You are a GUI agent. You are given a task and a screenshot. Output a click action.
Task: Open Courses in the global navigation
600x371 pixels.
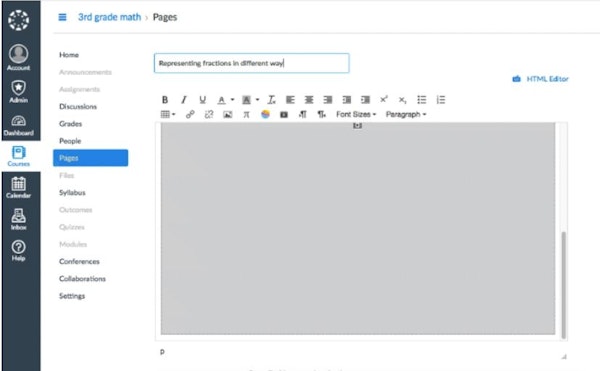pos(19,156)
